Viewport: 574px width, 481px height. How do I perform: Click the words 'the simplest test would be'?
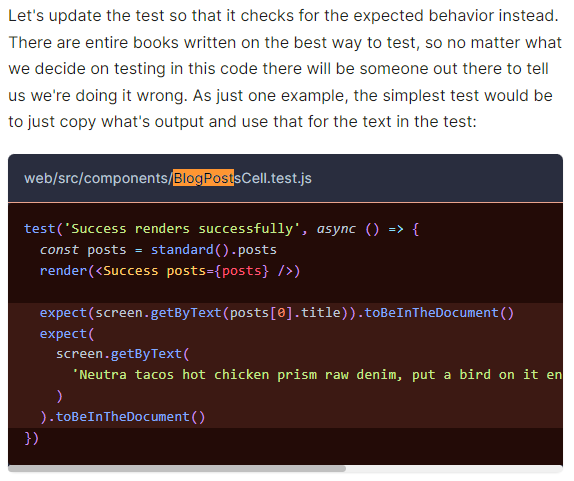(453, 96)
